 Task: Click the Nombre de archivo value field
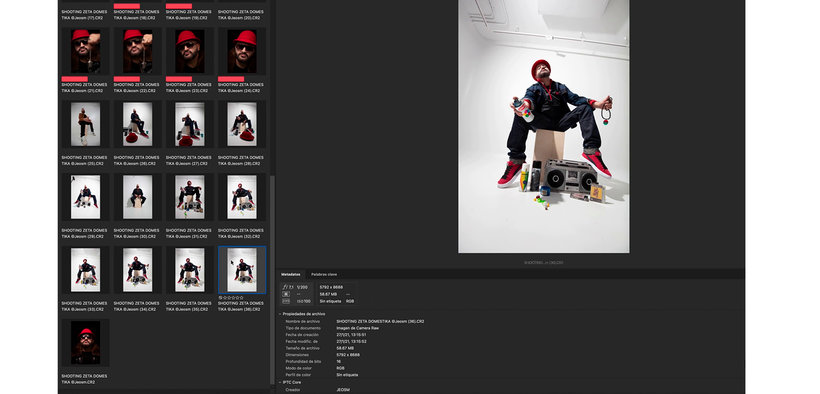pyautogui.click(x=380, y=321)
